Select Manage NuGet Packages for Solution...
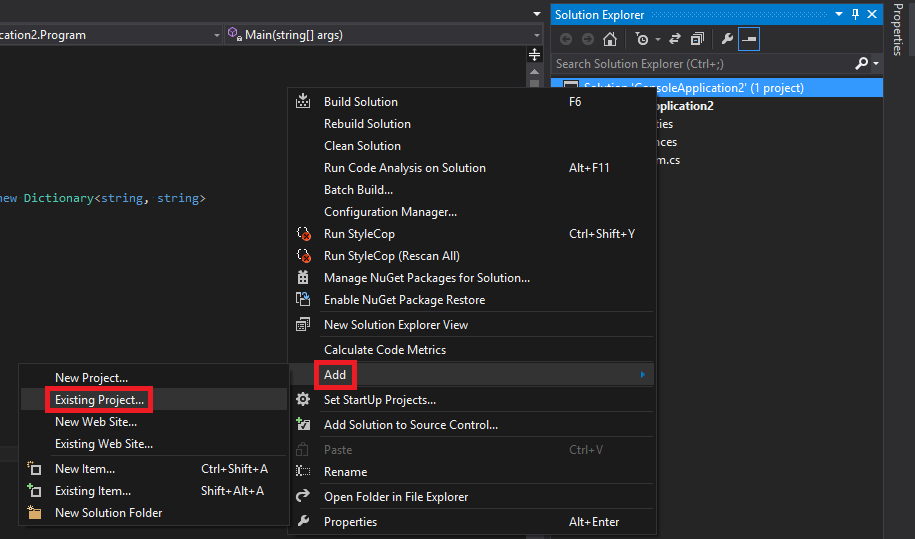This screenshot has height=539, width=915. [427, 278]
